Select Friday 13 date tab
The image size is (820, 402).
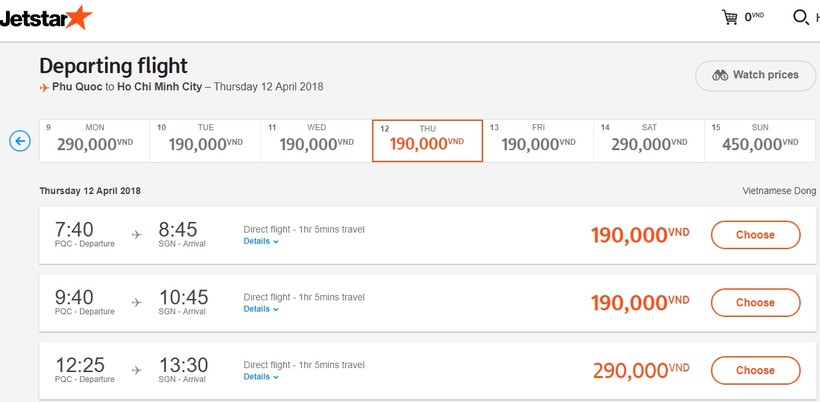point(538,141)
